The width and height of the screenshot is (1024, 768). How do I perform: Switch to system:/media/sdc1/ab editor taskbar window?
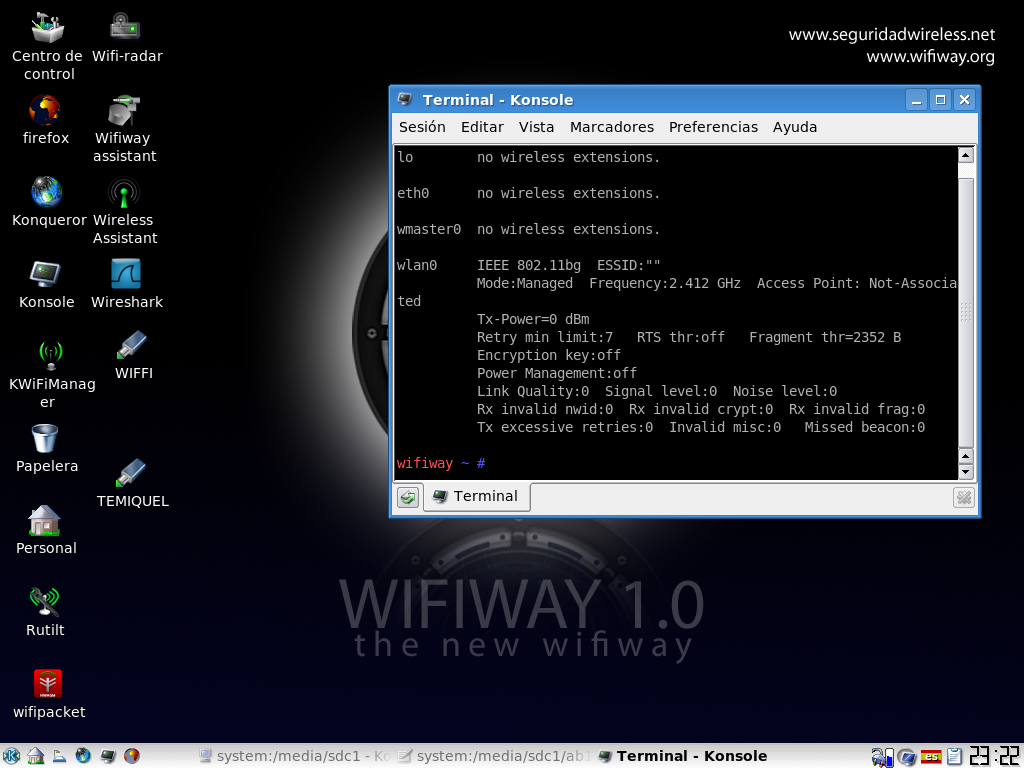tap(494, 756)
